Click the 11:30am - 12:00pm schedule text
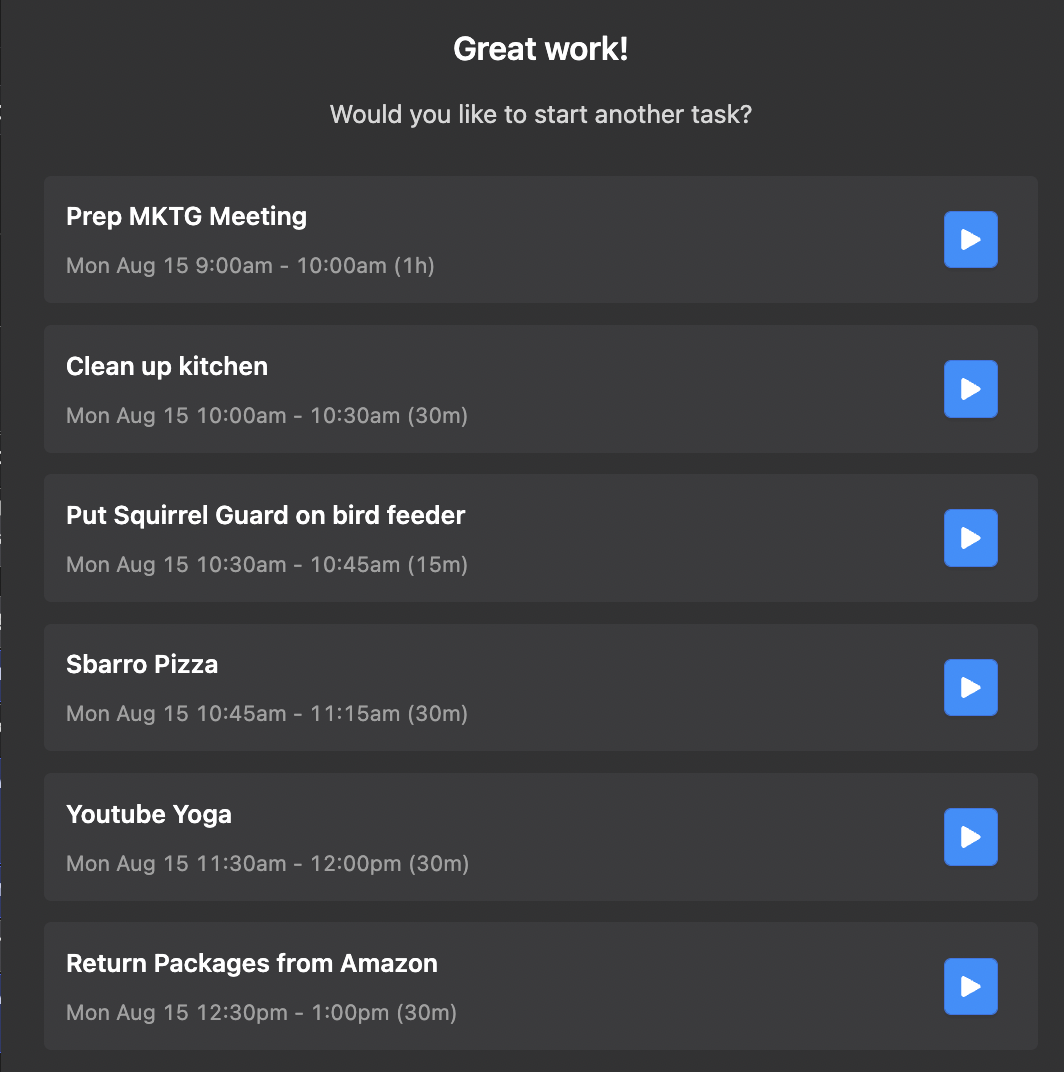This screenshot has width=1064, height=1072. coord(267,863)
